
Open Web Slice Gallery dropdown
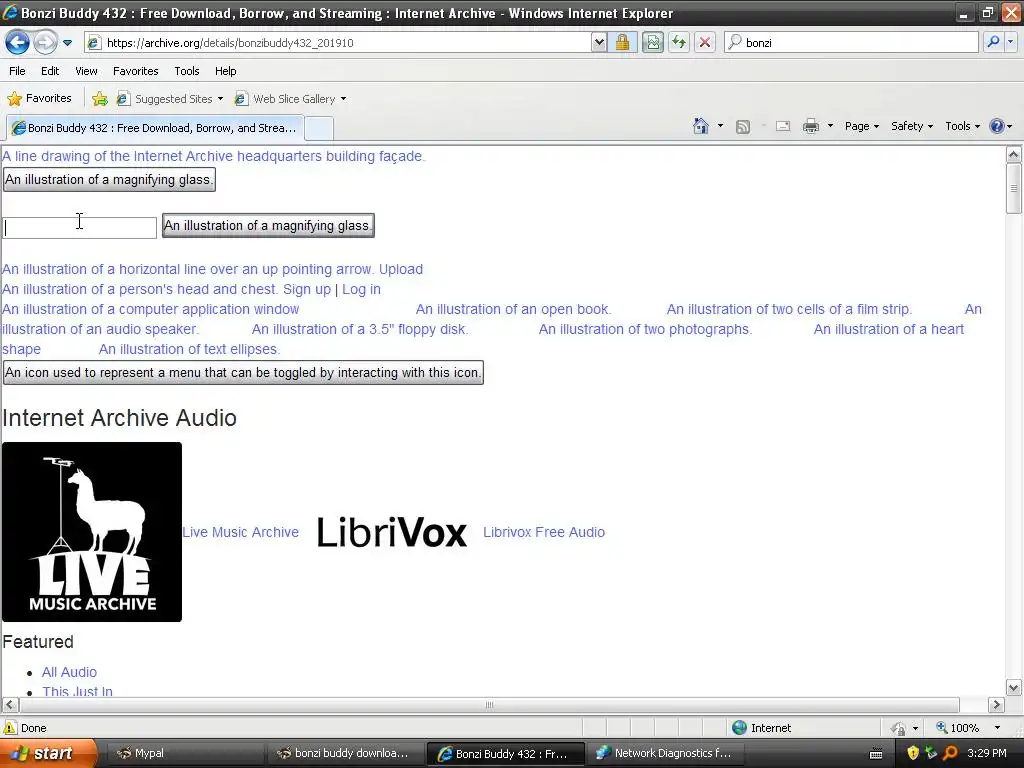point(290,99)
